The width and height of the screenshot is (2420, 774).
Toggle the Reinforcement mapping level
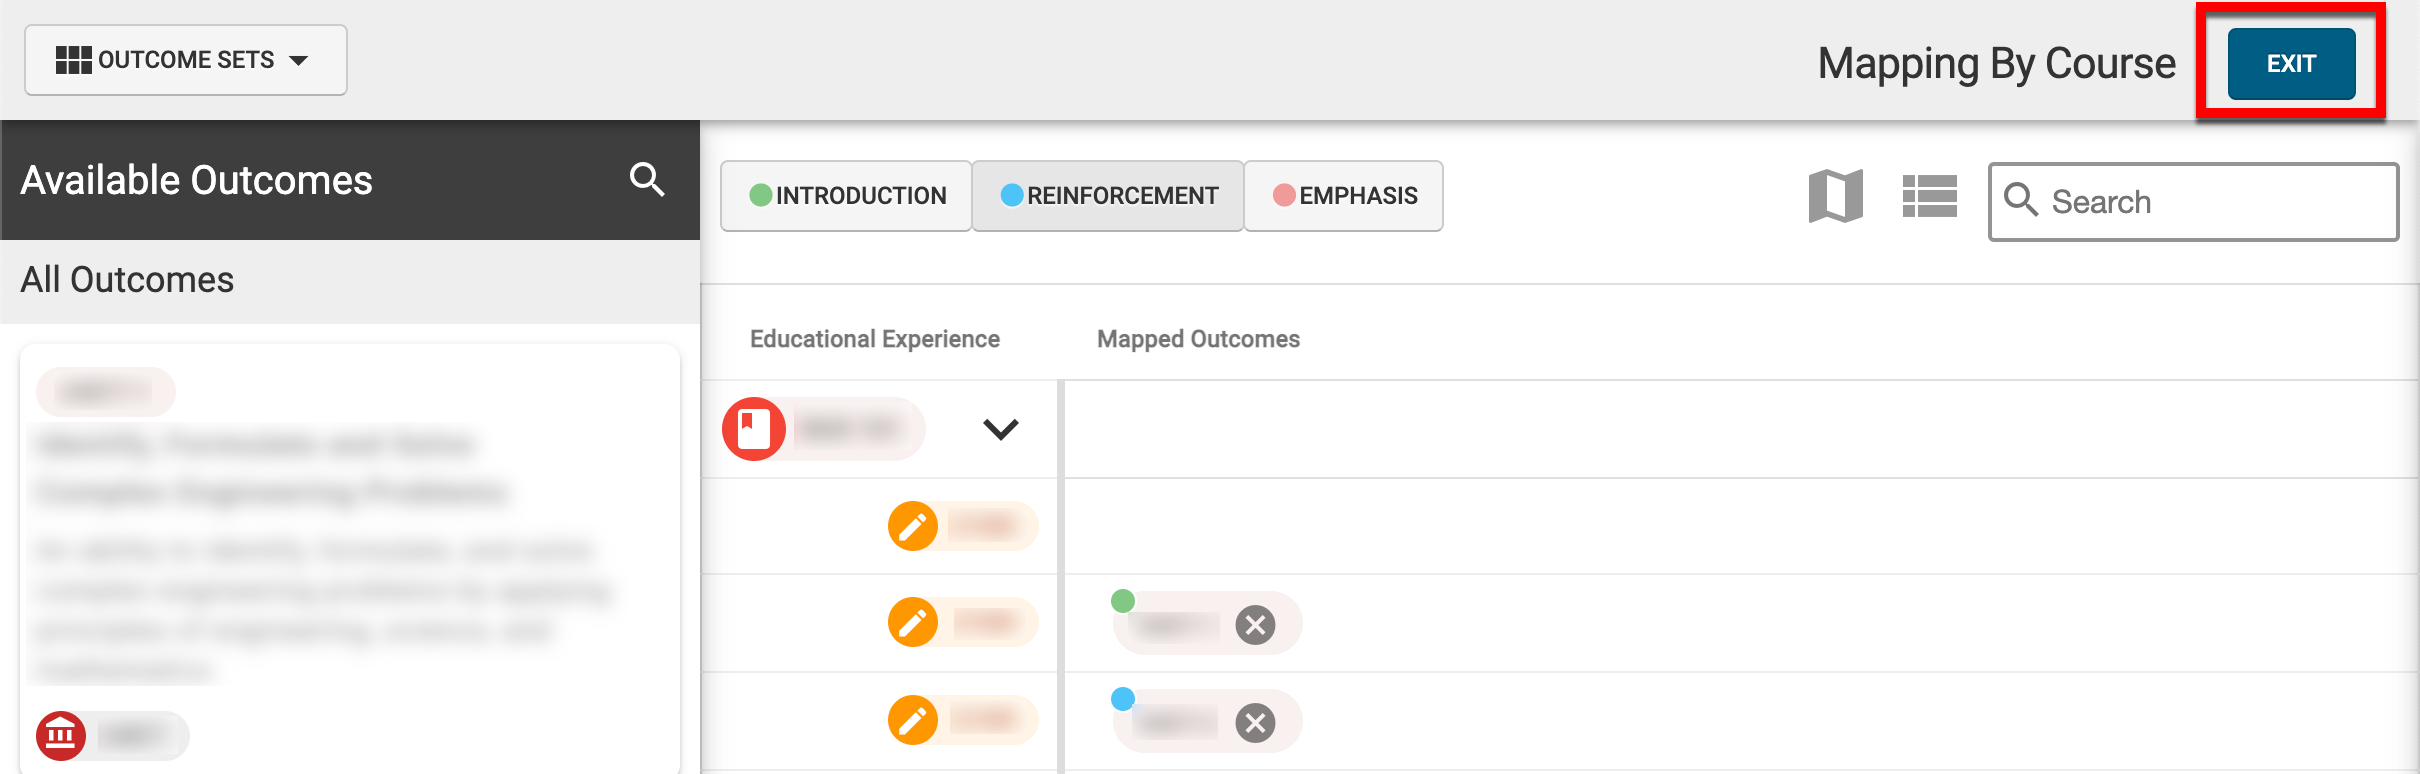(1108, 196)
